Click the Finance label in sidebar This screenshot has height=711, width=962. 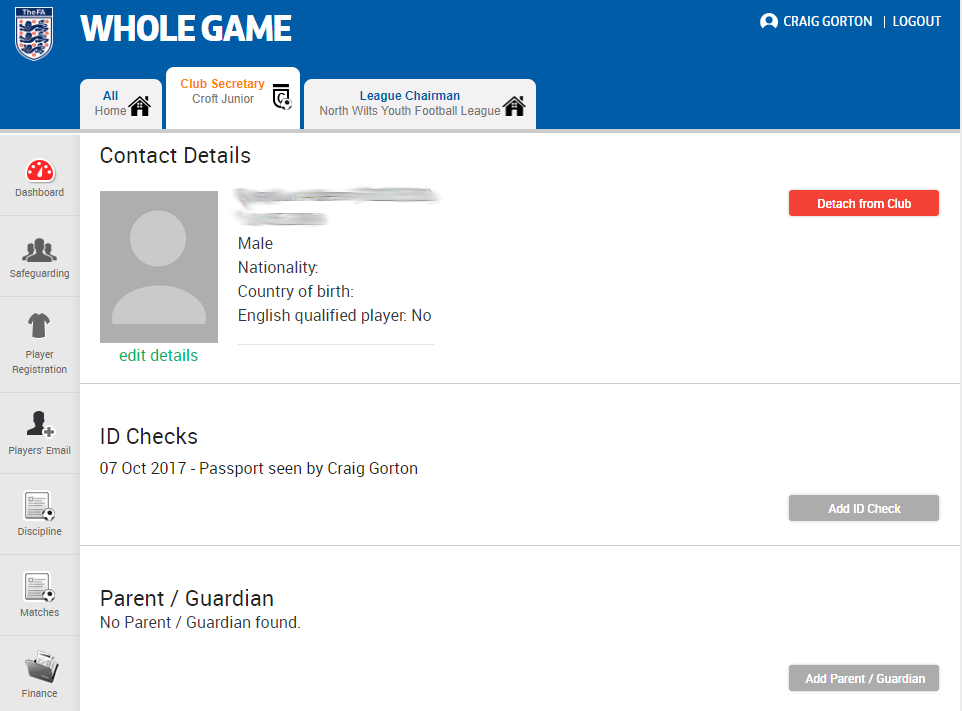pos(39,693)
